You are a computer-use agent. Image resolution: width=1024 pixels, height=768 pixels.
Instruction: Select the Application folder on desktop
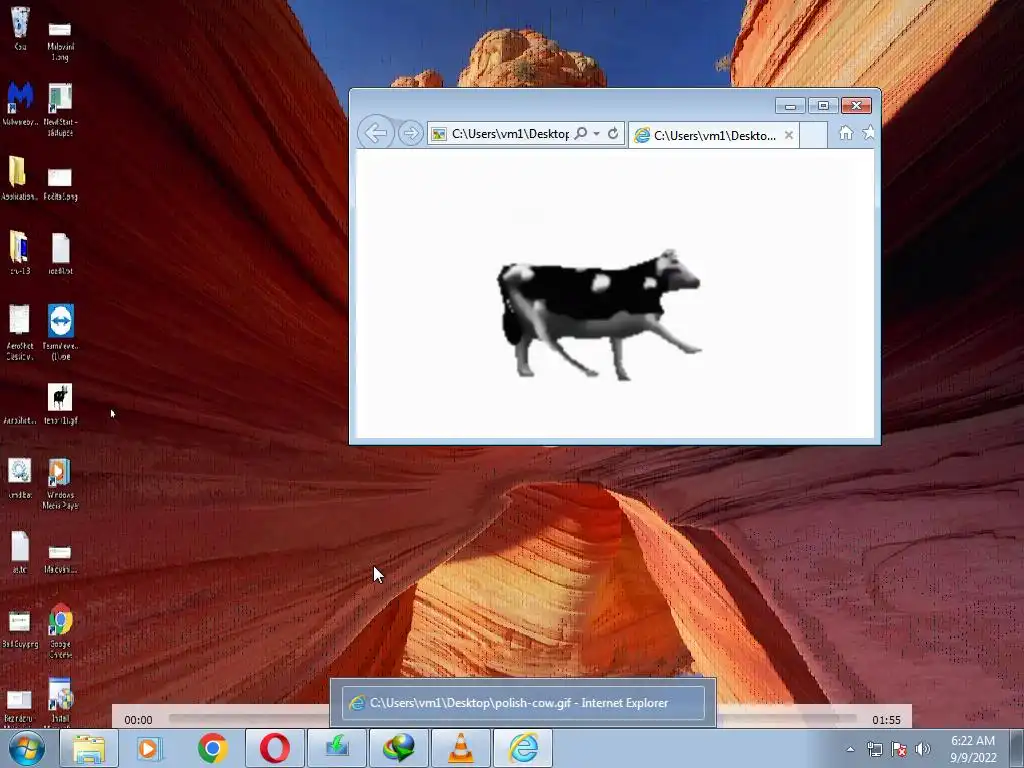pos(18,178)
